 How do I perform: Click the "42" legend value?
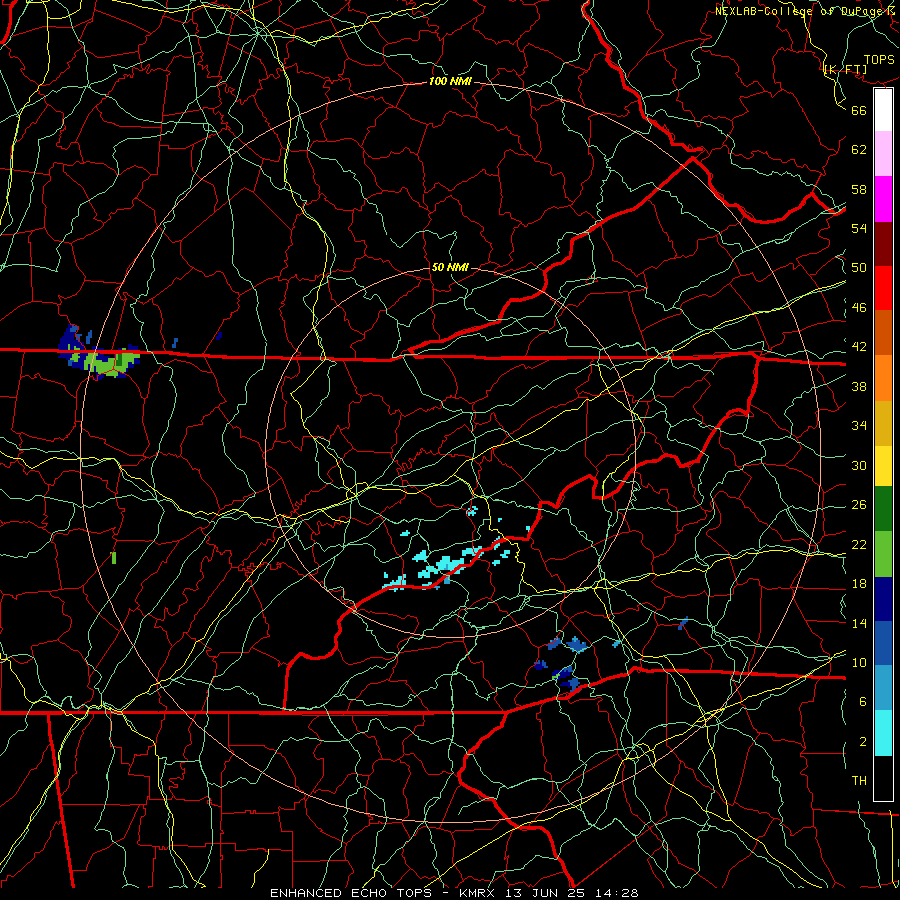coord(859,347)
